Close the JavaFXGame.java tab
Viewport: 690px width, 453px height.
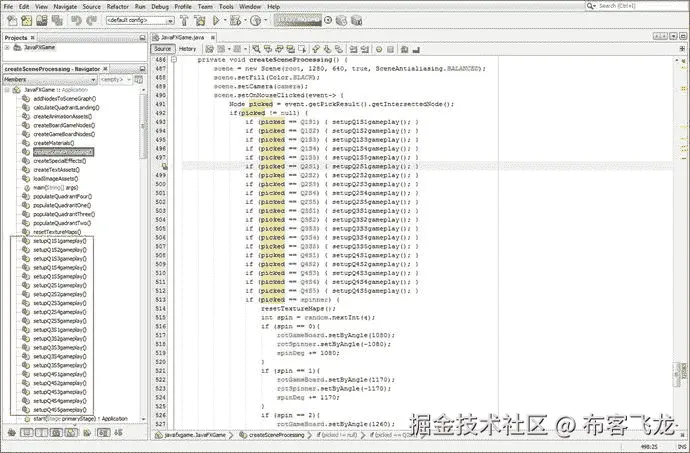[213, 37]
